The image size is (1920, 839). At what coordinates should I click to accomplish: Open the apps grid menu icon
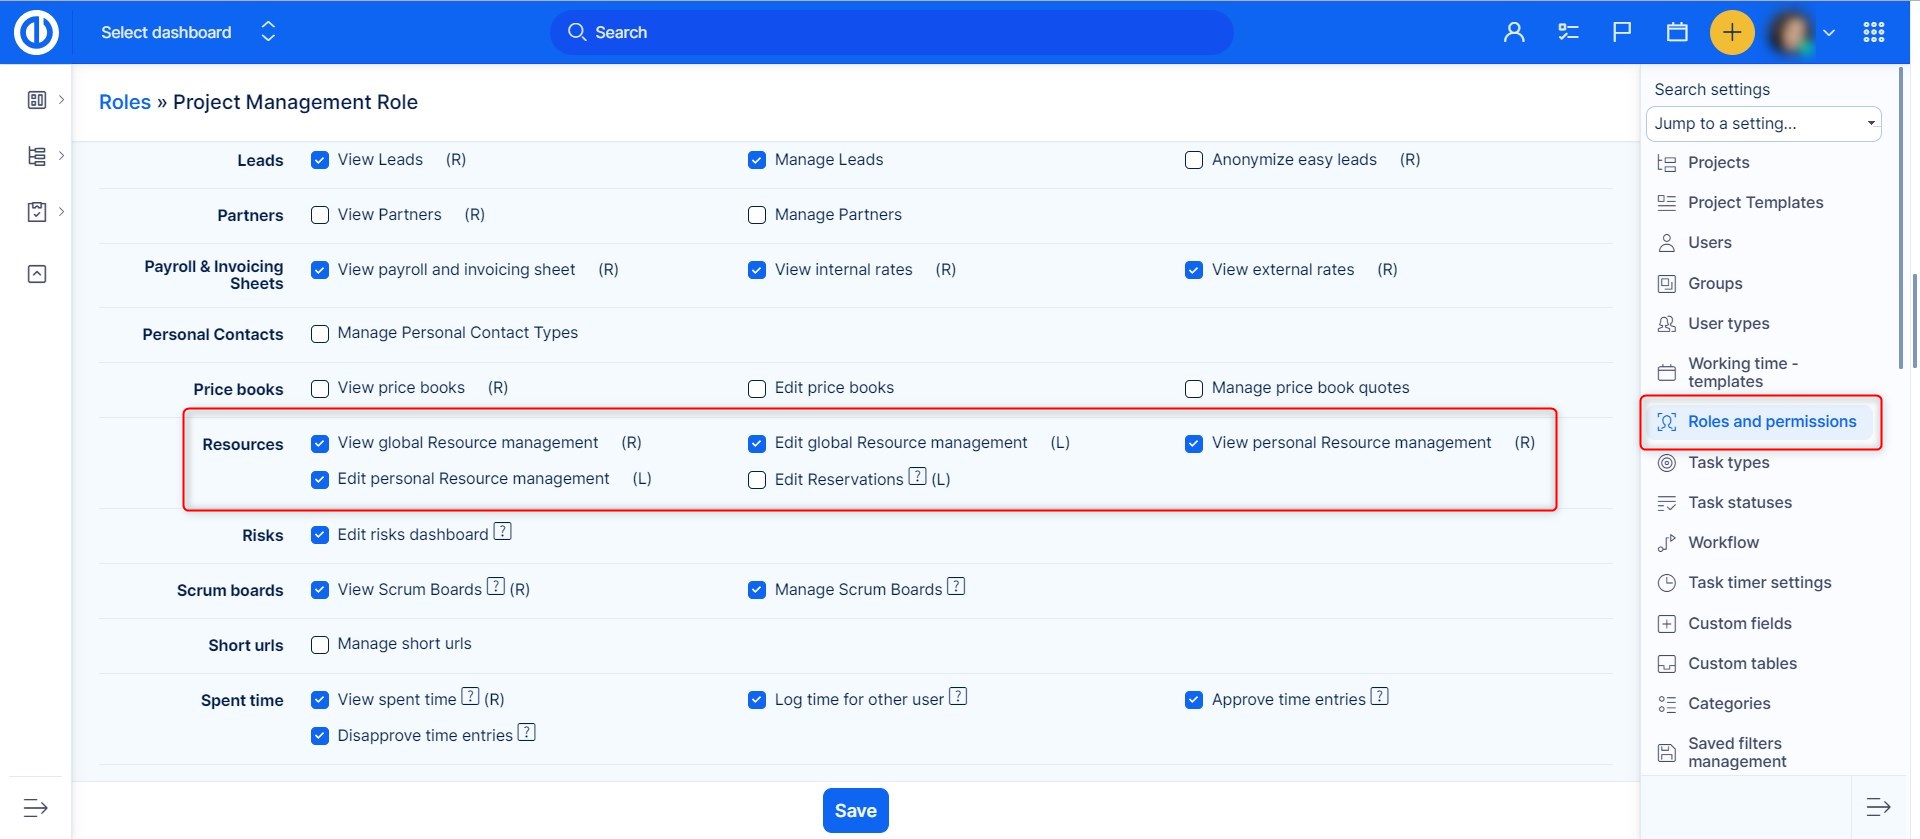click(1874, 32)
